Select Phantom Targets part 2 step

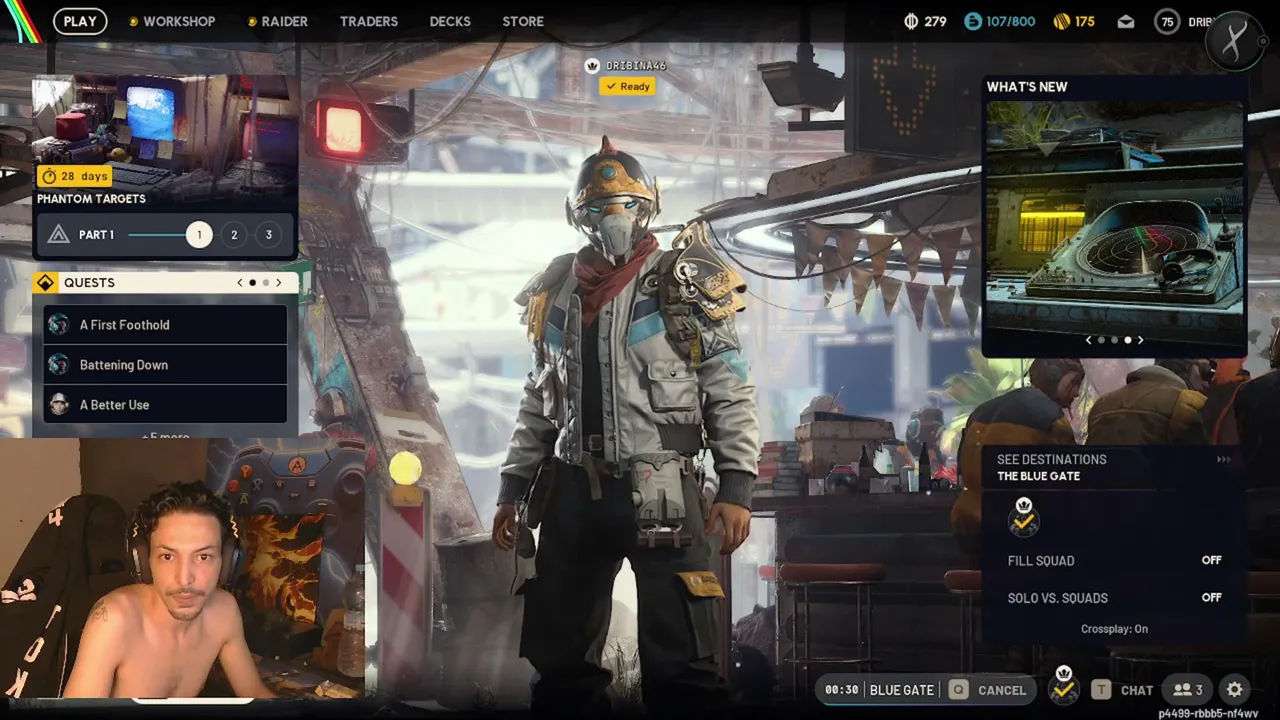234,235
